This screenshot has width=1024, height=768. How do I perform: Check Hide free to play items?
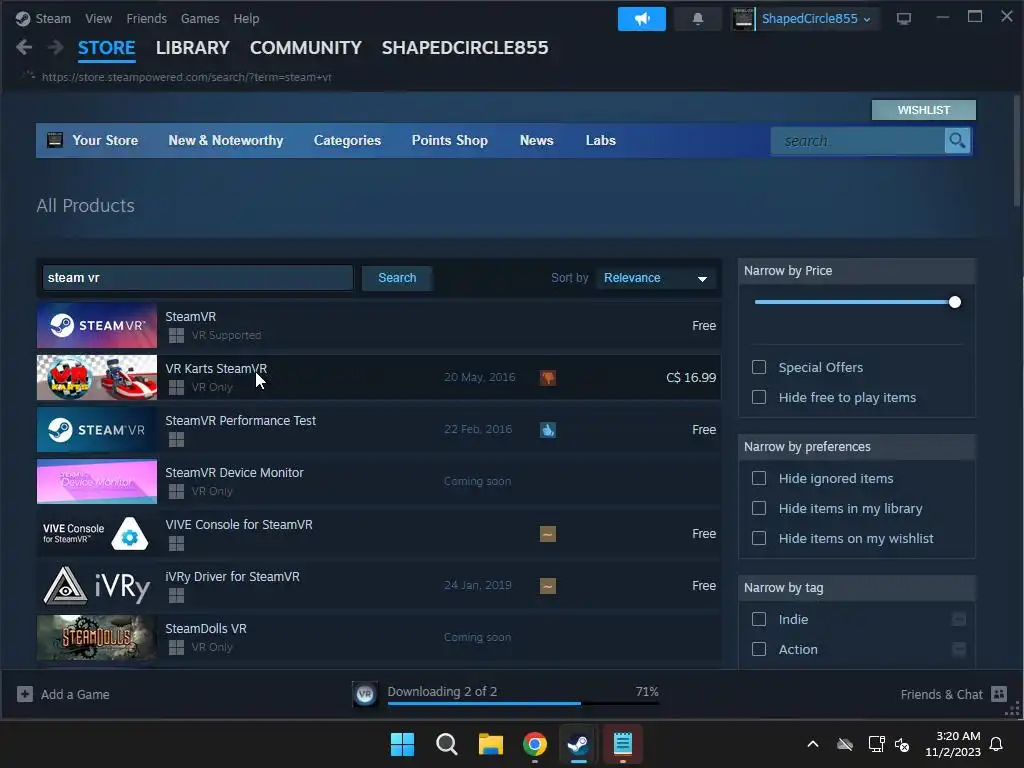pyautogui.click(x=759, y=397)
